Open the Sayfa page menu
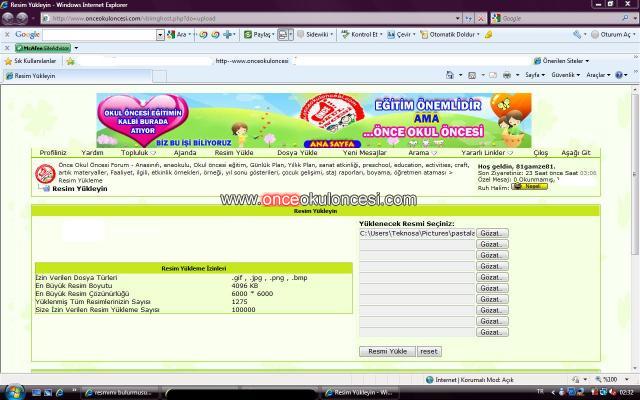640x400 pixels. [x=535, y=75]
